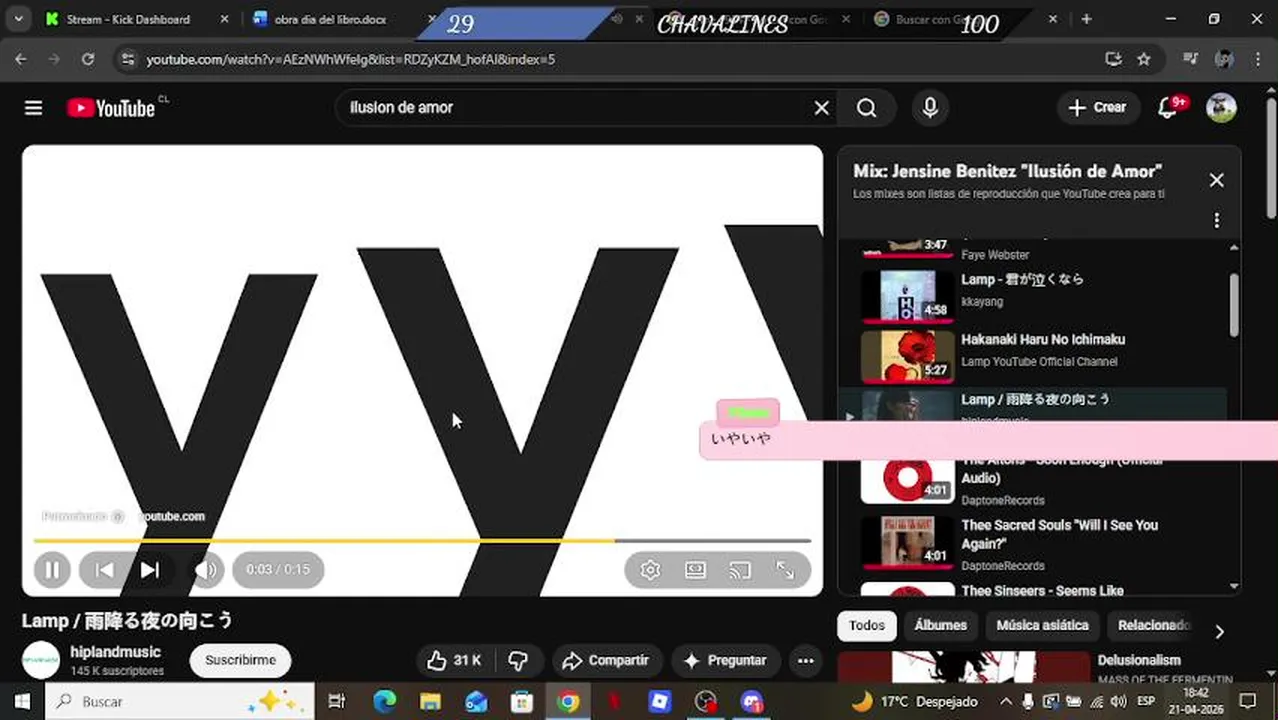Show more filter chips arrow

1219,631
